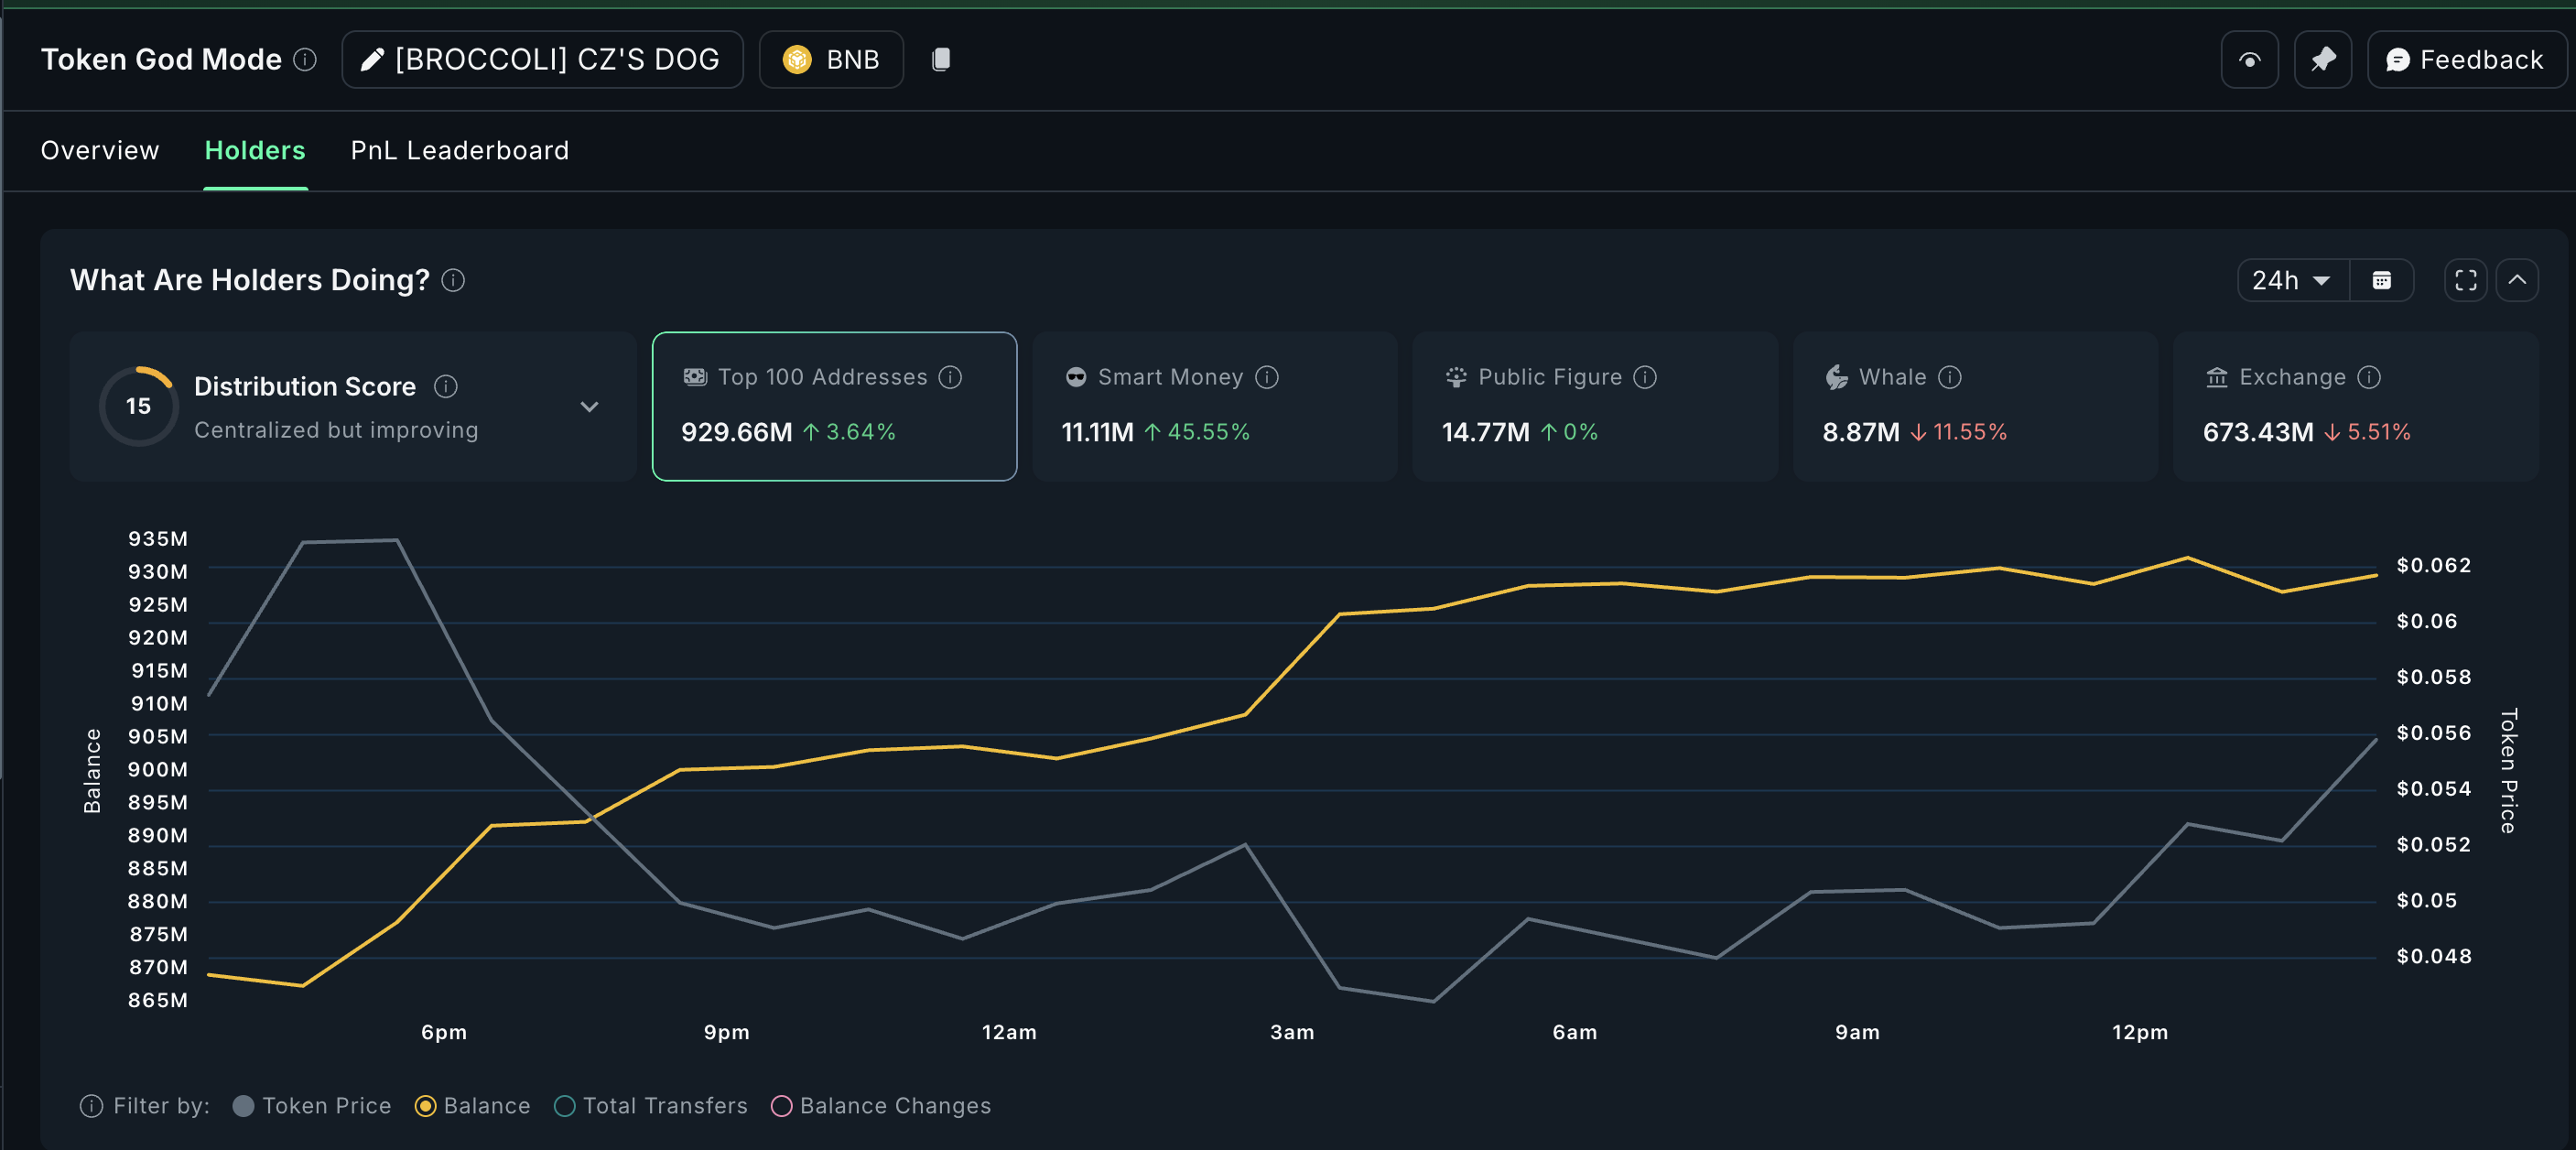The width and height of the screenshot is (2576, 1150).
Task: Select the Balance Changes filter
Action: tap(782, 1106)
